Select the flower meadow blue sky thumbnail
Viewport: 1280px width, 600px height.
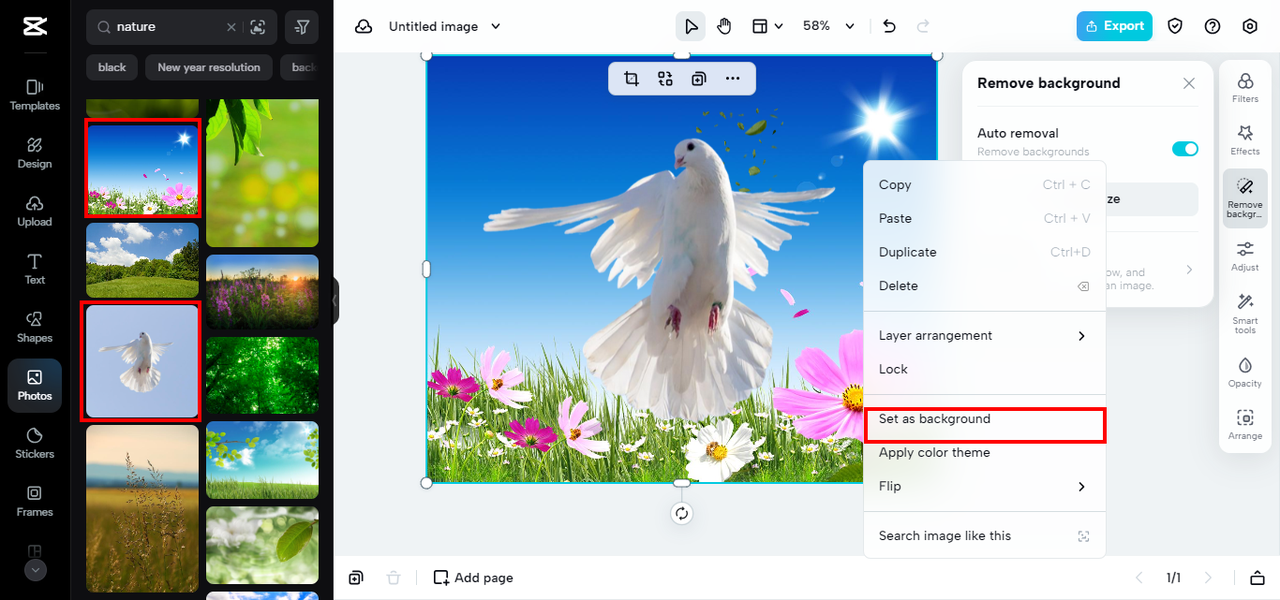(142, 169)
